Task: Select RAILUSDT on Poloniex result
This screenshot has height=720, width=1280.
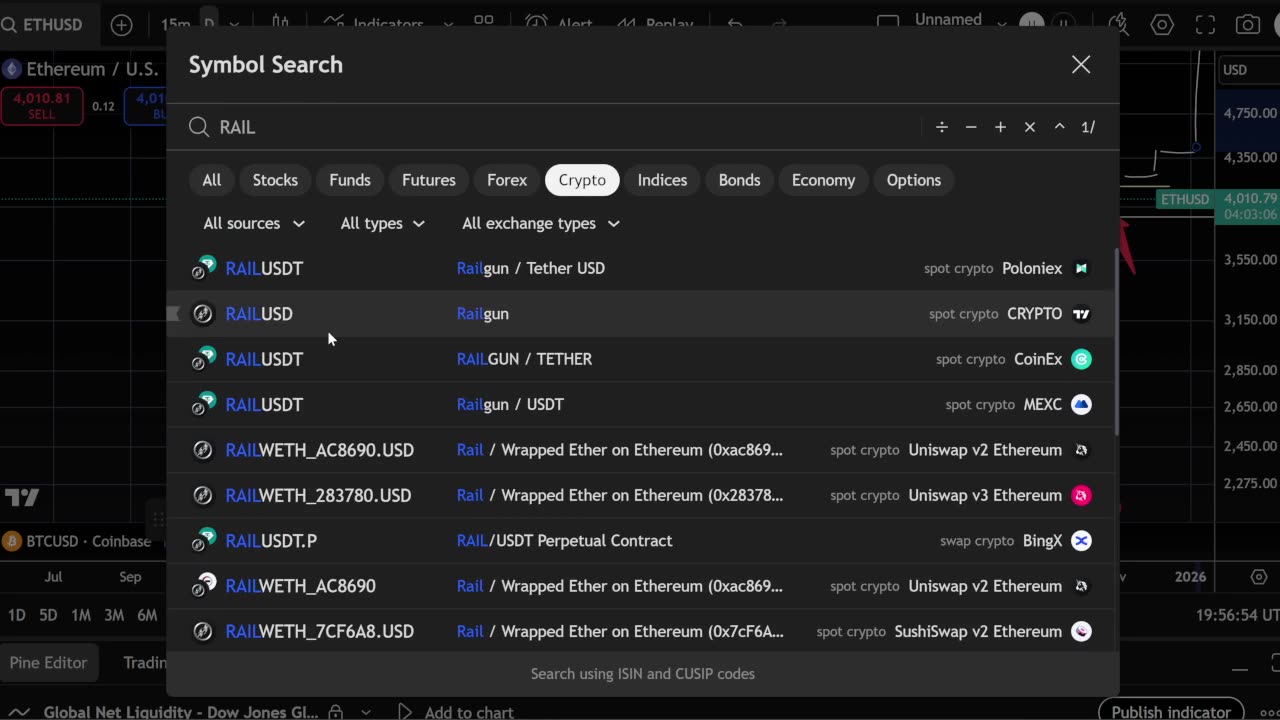Action: [641, 268]
